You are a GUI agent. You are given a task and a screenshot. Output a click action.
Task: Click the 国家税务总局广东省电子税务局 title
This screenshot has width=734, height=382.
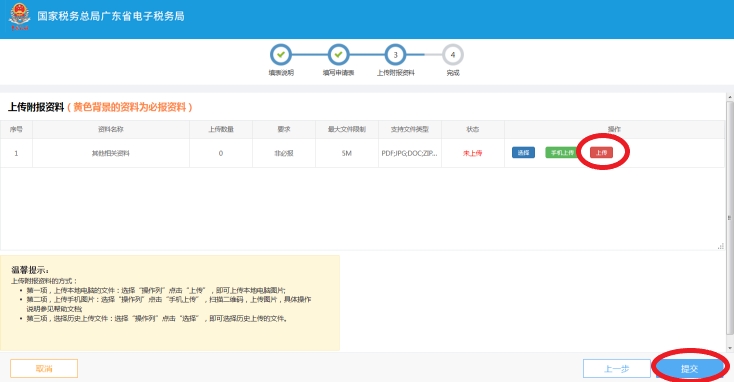click(111, 16)
